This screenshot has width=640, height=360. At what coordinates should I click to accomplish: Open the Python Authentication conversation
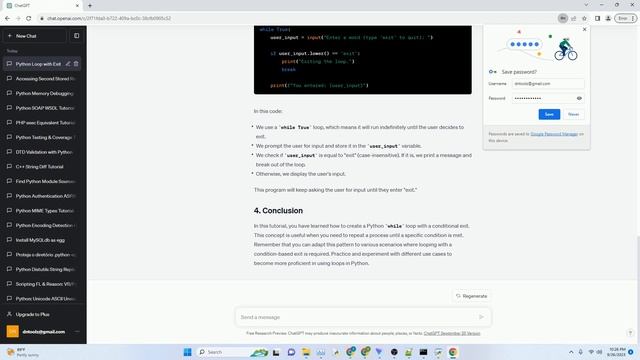(x=42, y=196)
